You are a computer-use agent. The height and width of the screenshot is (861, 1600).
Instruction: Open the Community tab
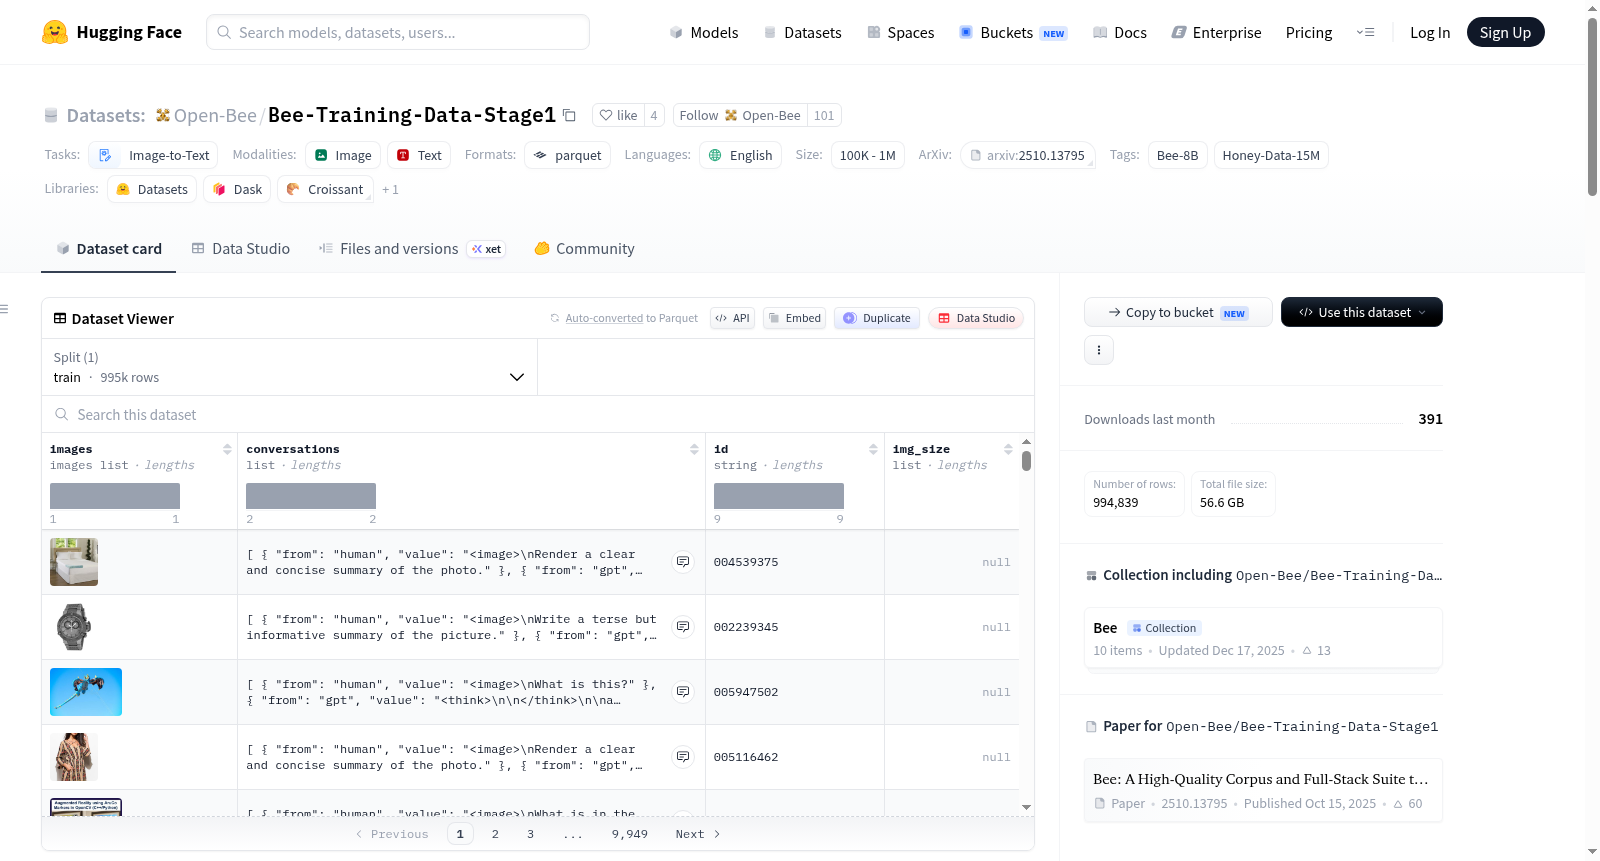click(x=584, y=249)
